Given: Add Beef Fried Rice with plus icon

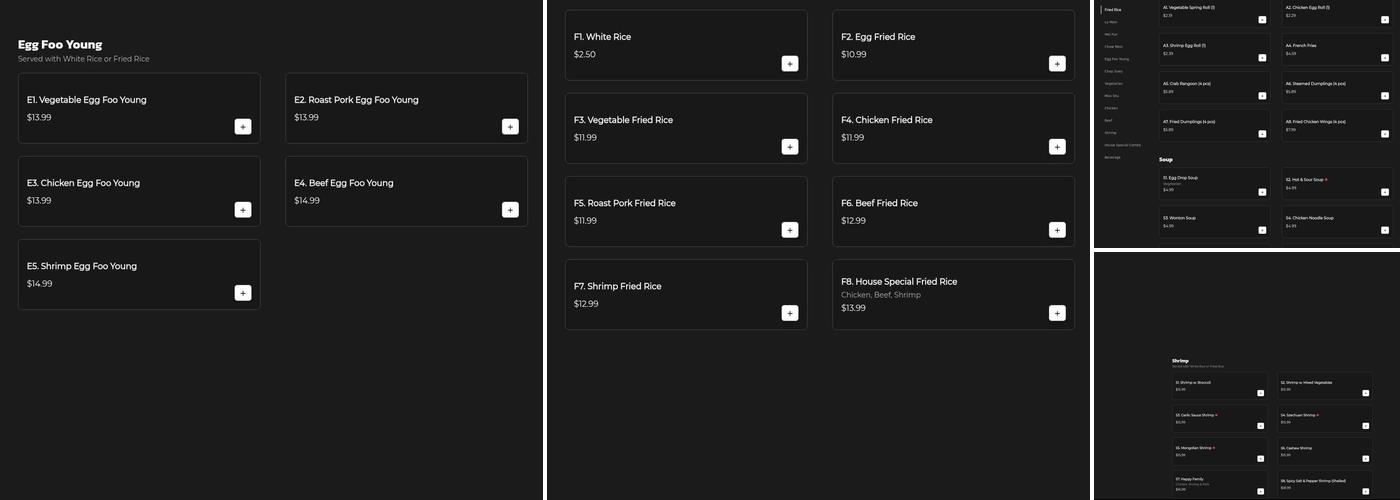Looking at the screenshot, I should click(1057, 230).
